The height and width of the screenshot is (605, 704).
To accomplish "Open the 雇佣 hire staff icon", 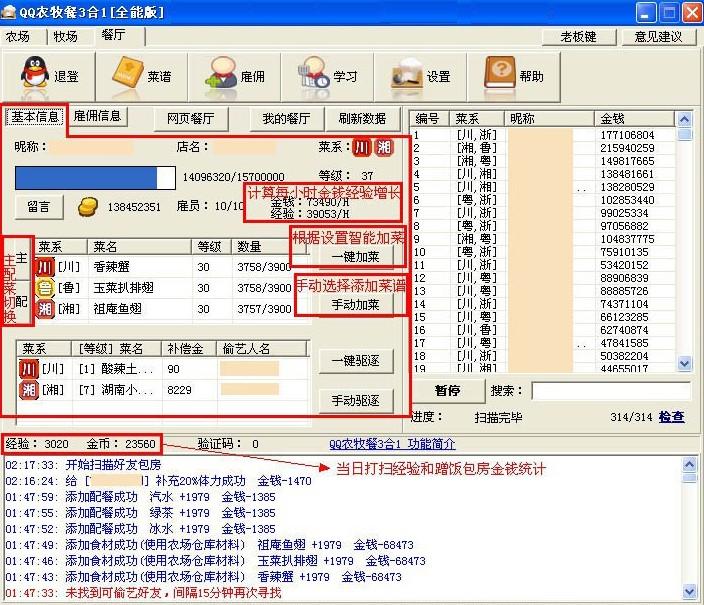I will pos(221,72).
